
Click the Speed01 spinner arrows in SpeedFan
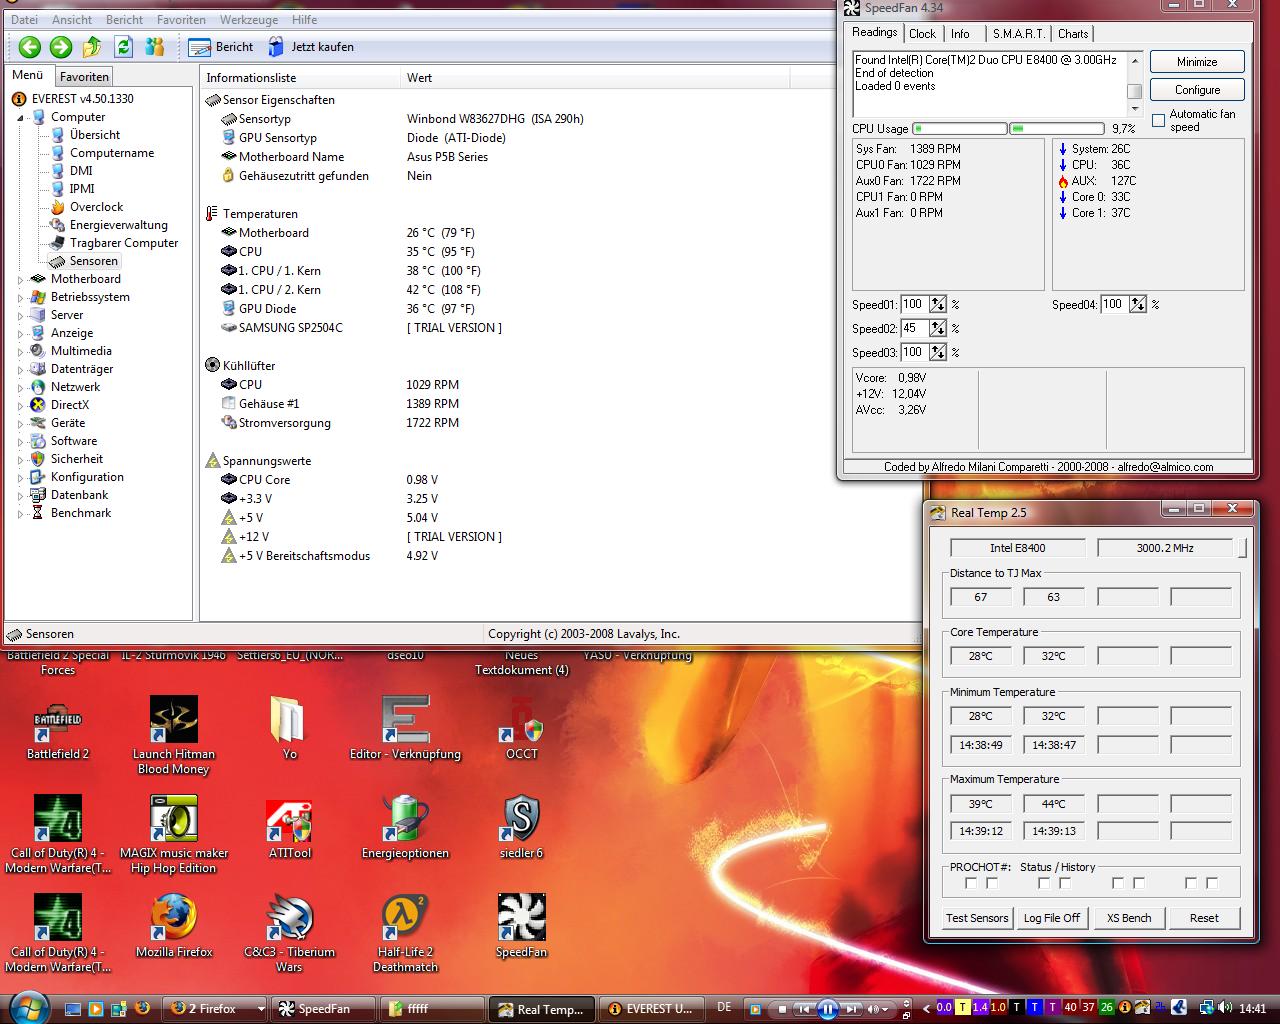(x=937, y=305)
